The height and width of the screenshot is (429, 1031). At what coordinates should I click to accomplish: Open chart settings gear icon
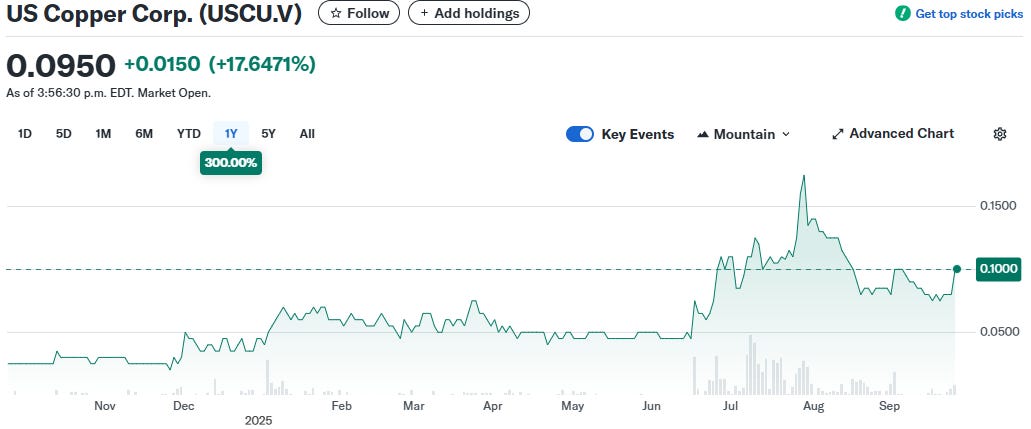pos(999,134)
